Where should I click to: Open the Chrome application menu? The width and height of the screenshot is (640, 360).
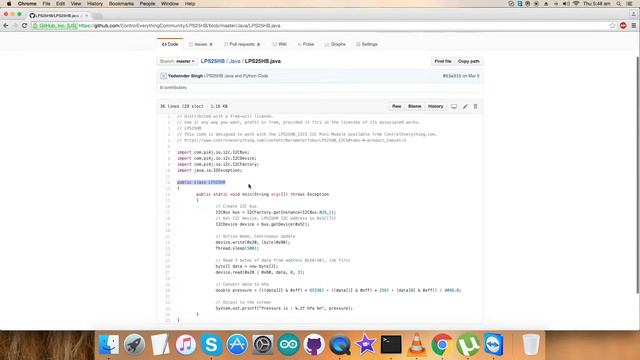(27, 4)
